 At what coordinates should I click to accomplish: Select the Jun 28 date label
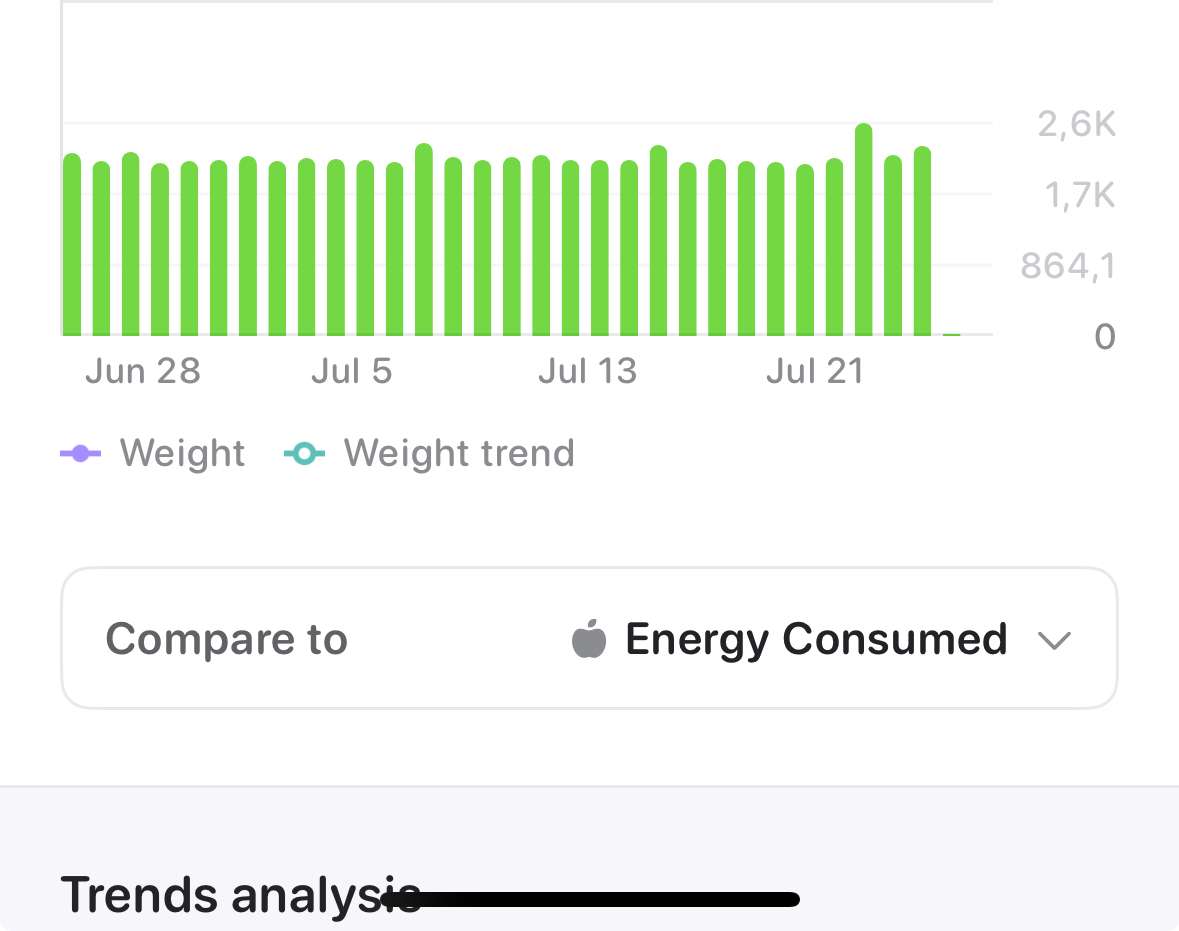click(x=143, y=371)
